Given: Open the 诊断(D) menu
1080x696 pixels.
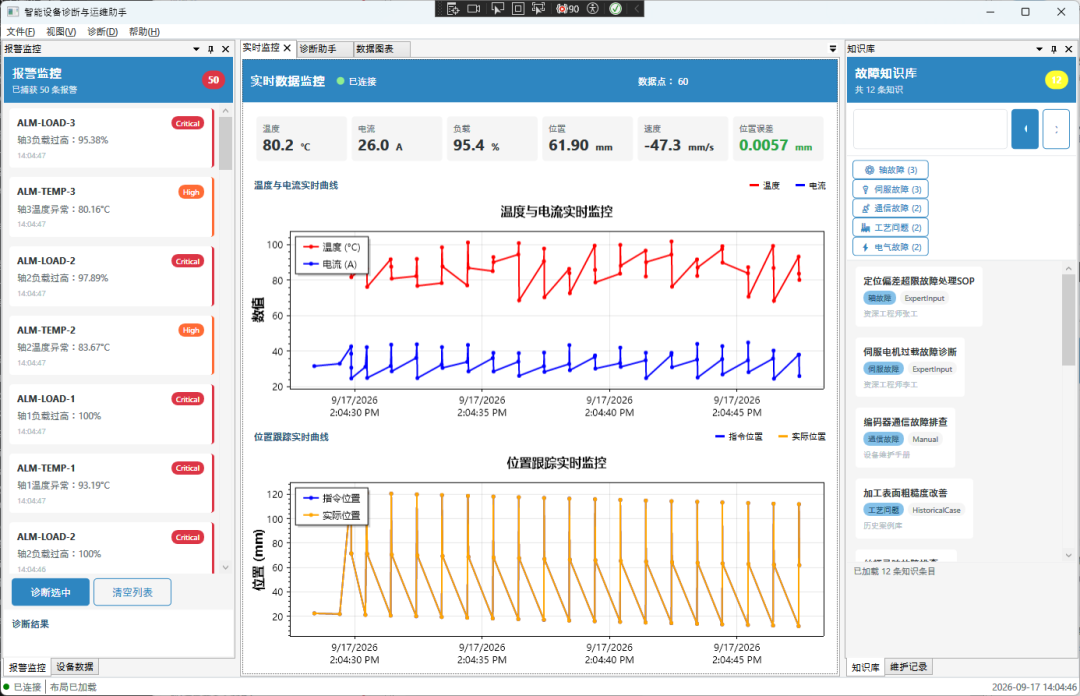Looking at the screenshot, I should point(103,32).
